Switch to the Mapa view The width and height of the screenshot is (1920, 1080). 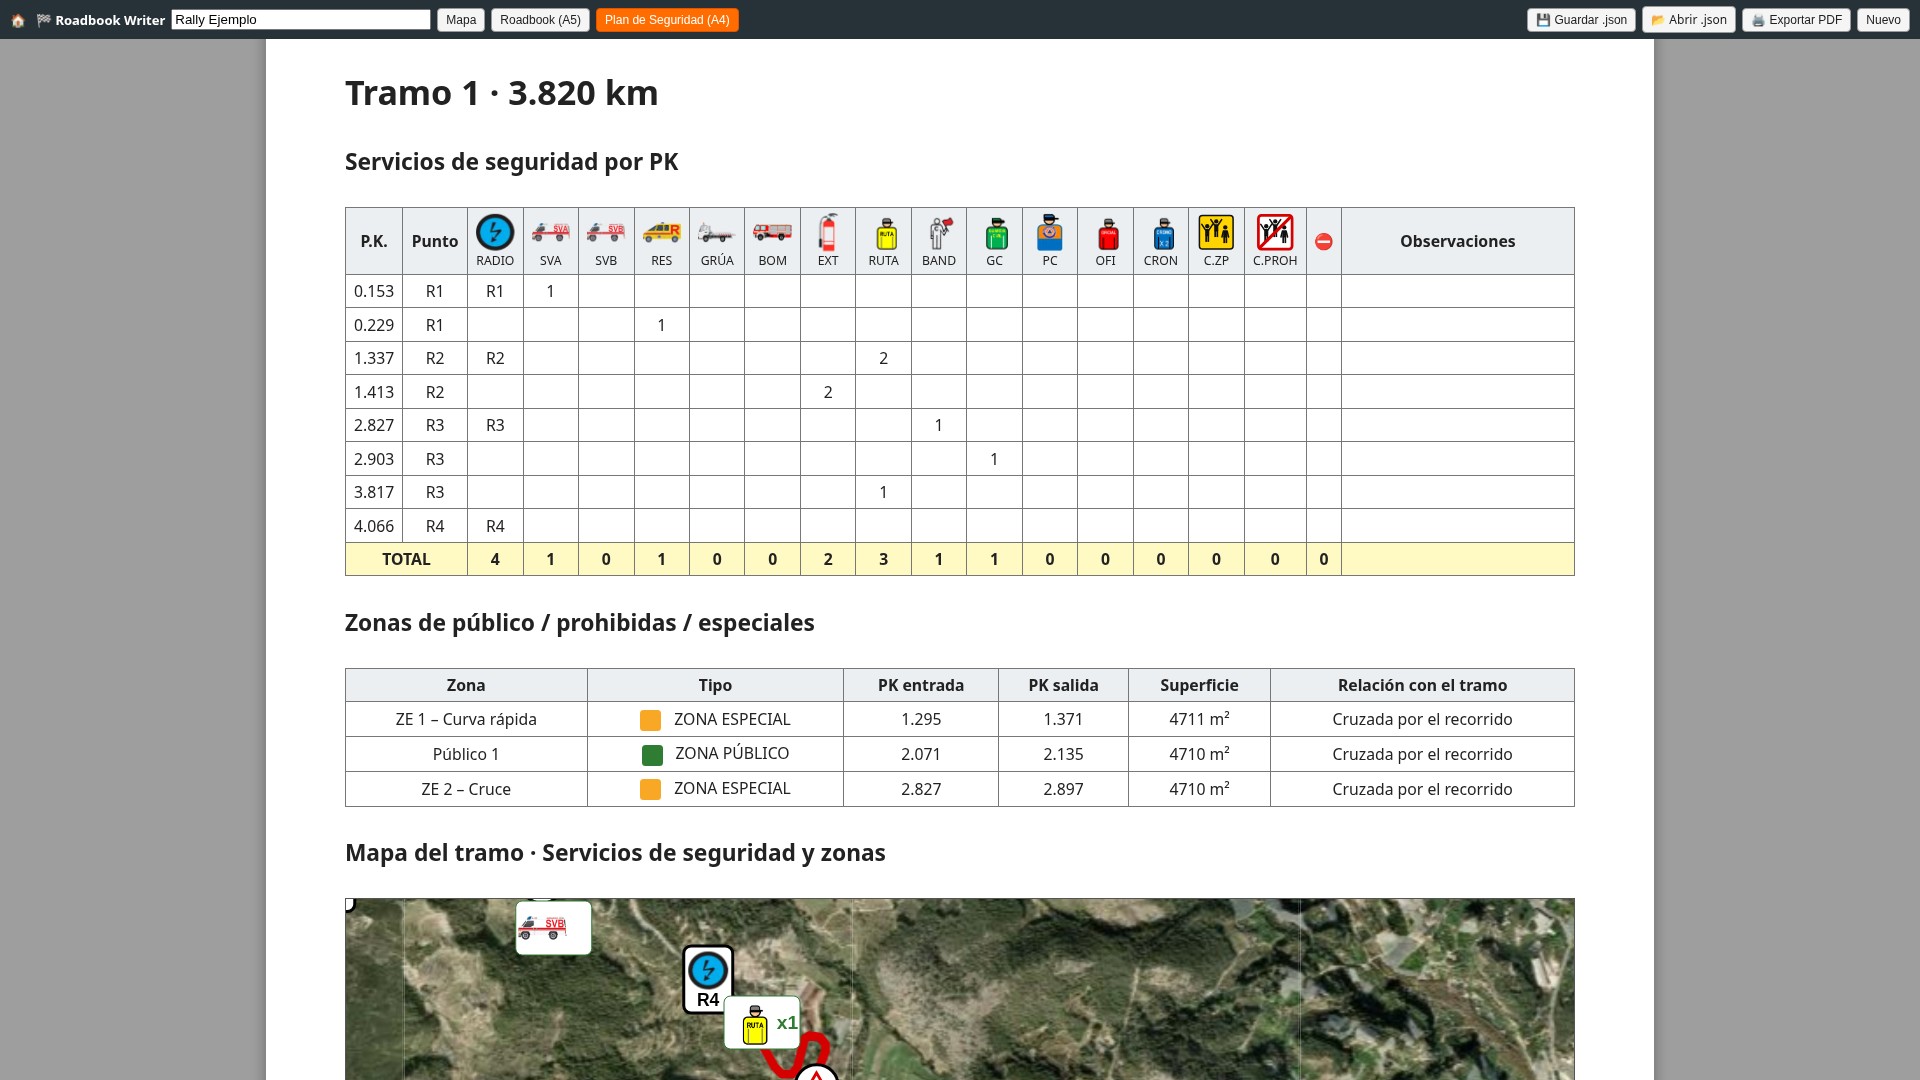coord(461,20)
